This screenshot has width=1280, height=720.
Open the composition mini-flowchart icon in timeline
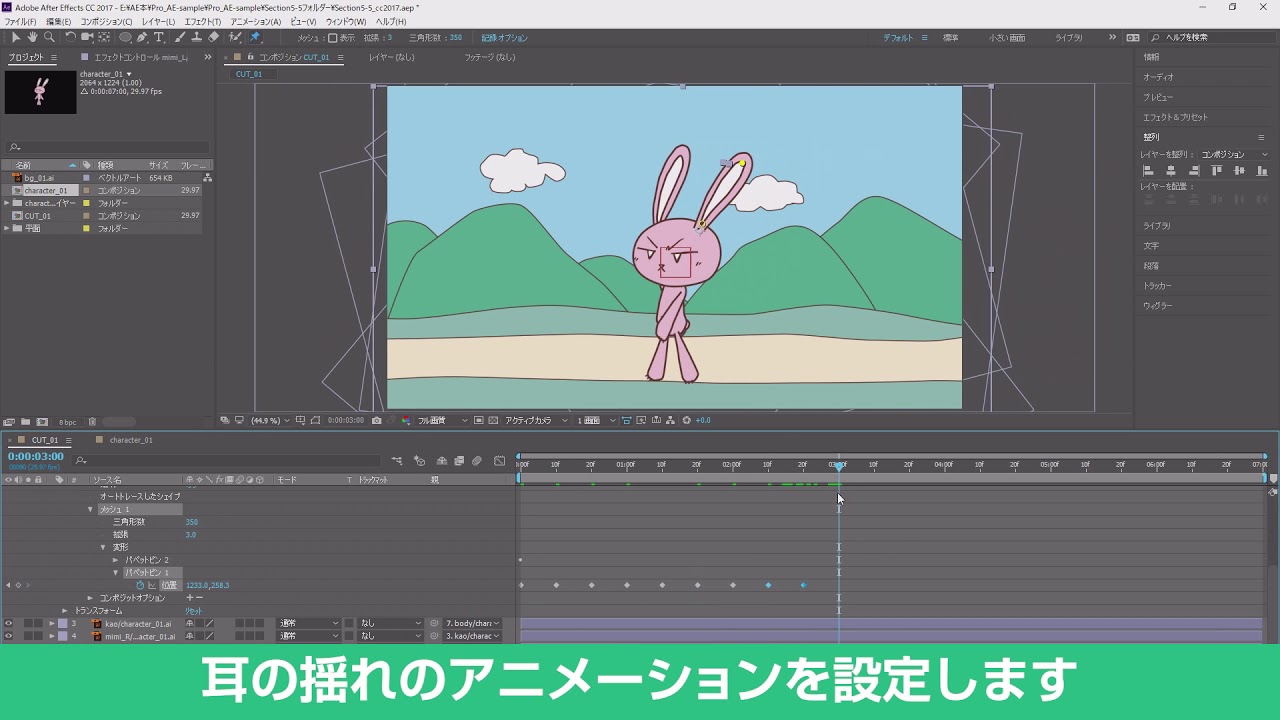tap(397, 461)
